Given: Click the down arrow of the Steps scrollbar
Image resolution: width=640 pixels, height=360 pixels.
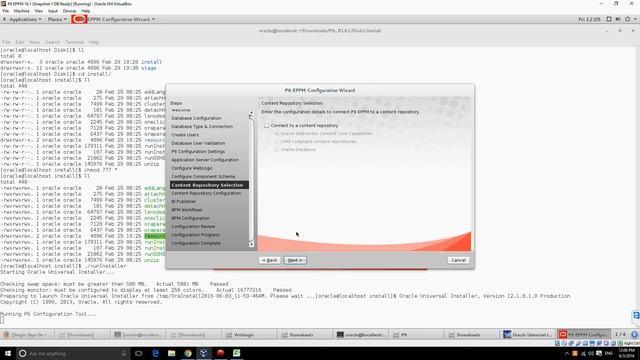Looking at the screenshot, I should [x=251, y=244].
